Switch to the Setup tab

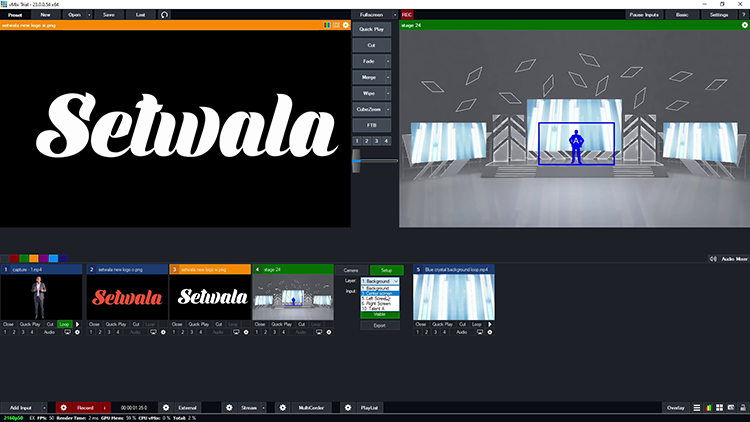coord(386,270)
